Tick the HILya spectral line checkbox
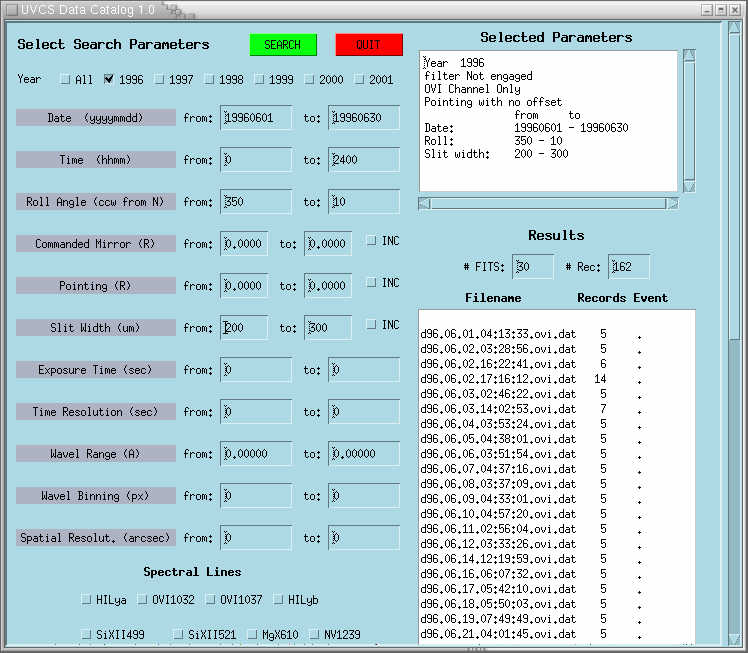The height and width of the screenshot is (653, 748). click(87, 599)
